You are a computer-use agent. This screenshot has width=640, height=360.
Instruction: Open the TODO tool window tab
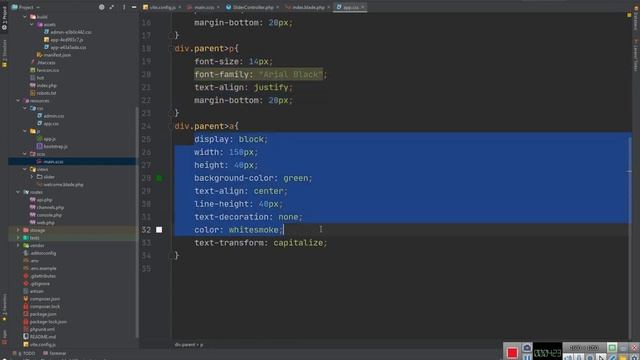(x=24, y=353)
